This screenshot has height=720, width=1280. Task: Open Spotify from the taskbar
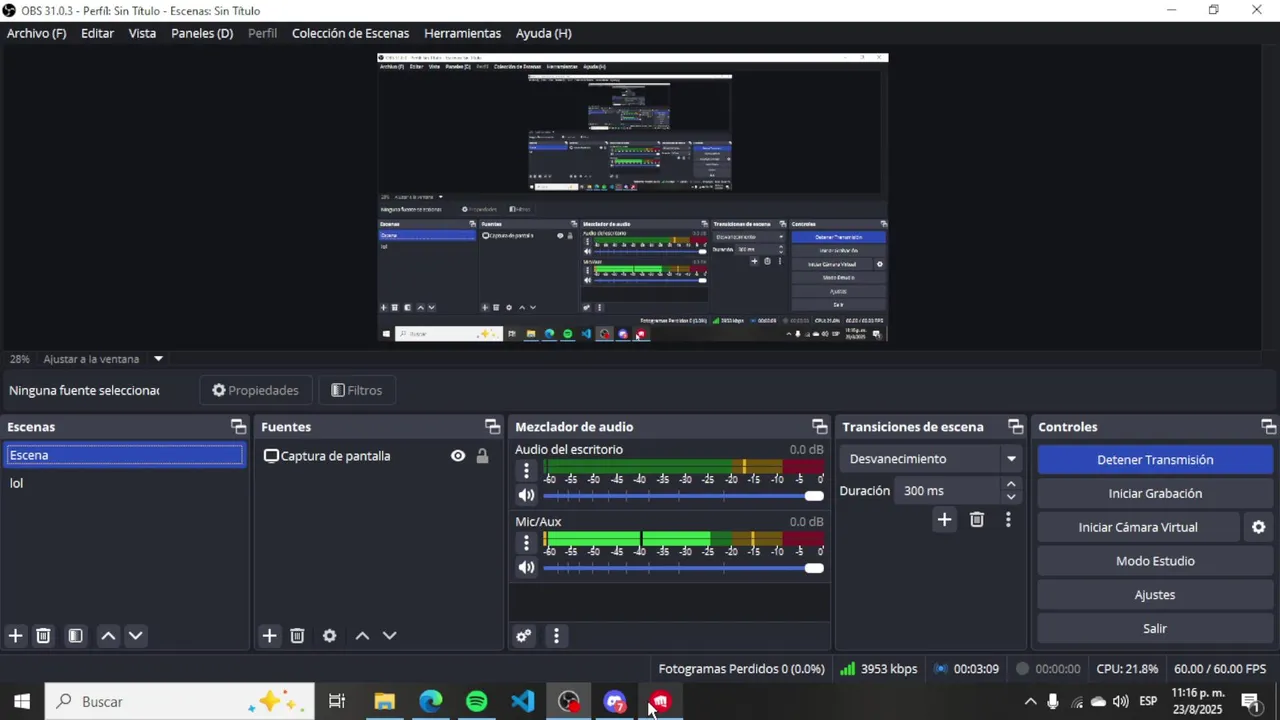(477, 702)
